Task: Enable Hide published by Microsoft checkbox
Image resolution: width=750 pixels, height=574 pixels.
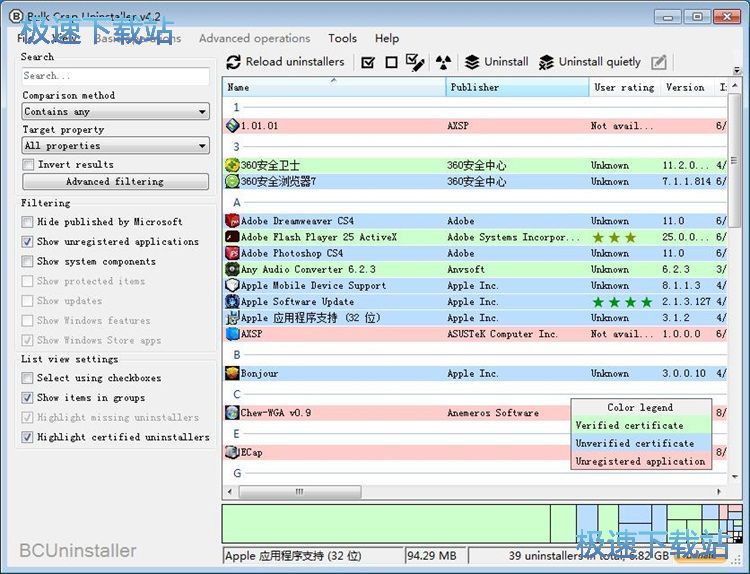Action: click(x=28, y=222)
